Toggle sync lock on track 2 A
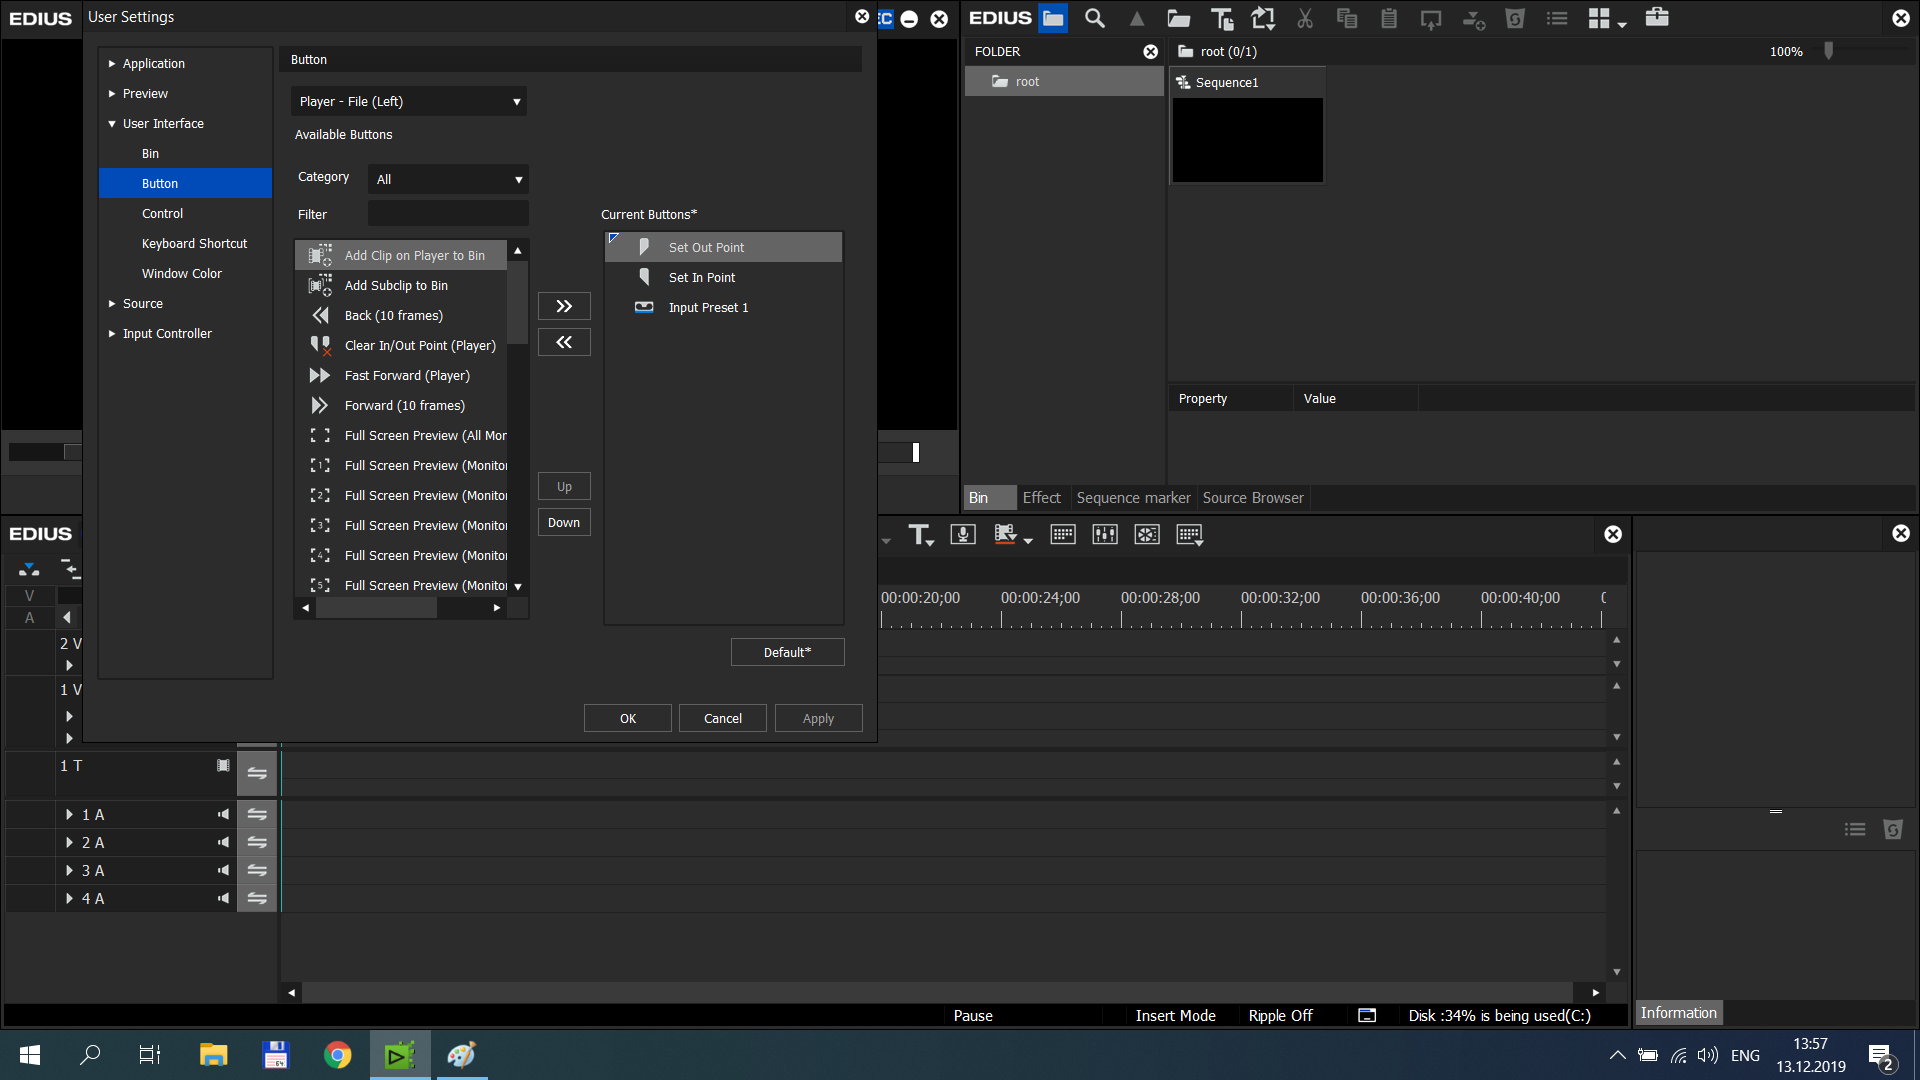Image resolution: width=1920 pixels, height=1080 pixels. tap(257, 843)
